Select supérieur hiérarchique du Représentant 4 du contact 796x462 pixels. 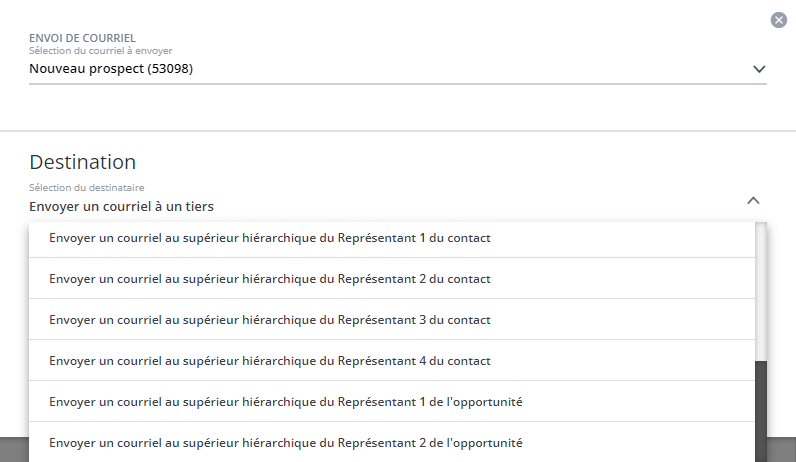(x=270, y=360)
